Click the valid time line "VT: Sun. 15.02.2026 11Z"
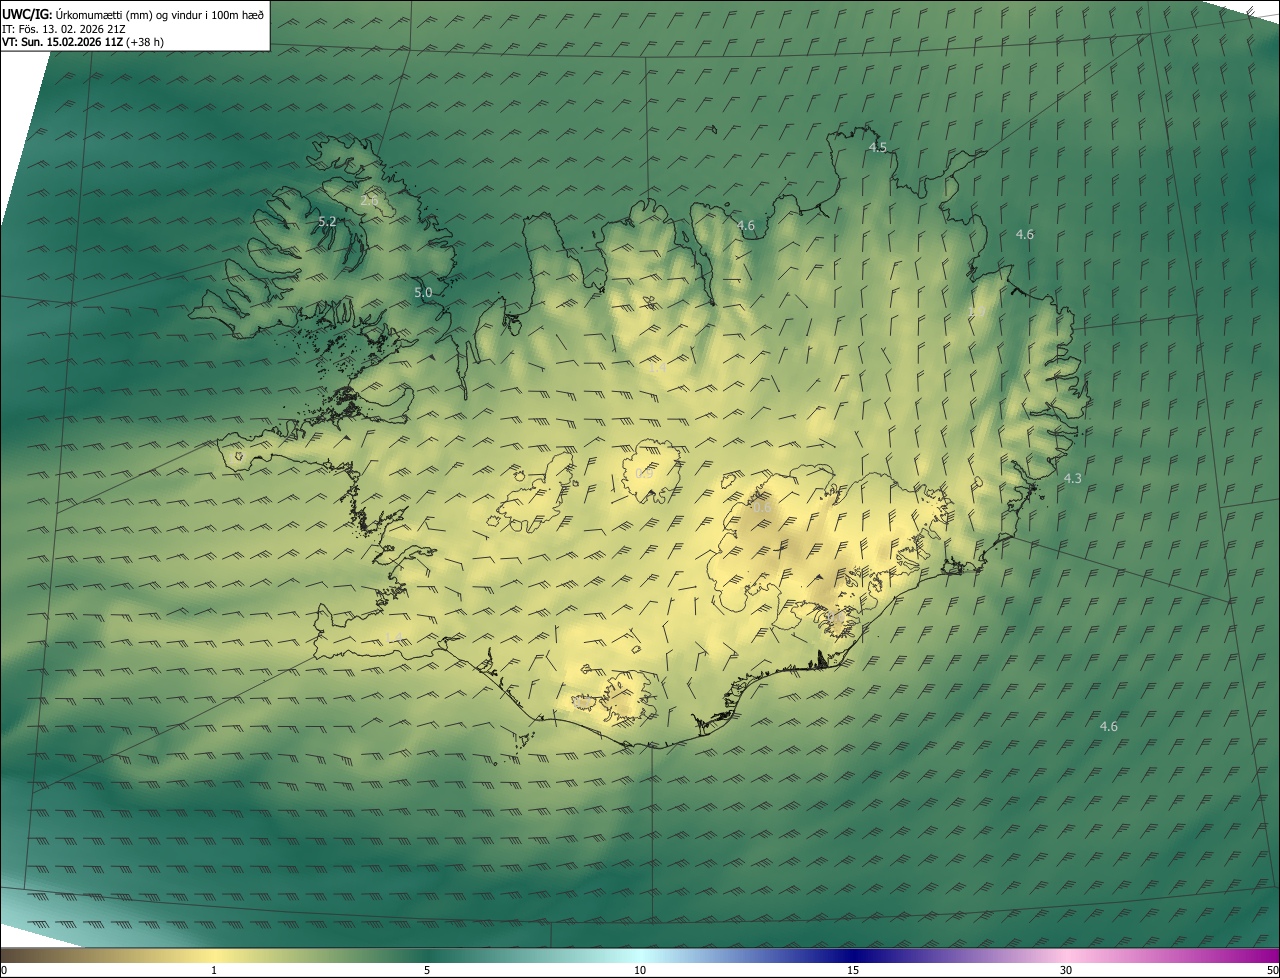The height and width of the screenshot is (978, 1280). point(62,42)
